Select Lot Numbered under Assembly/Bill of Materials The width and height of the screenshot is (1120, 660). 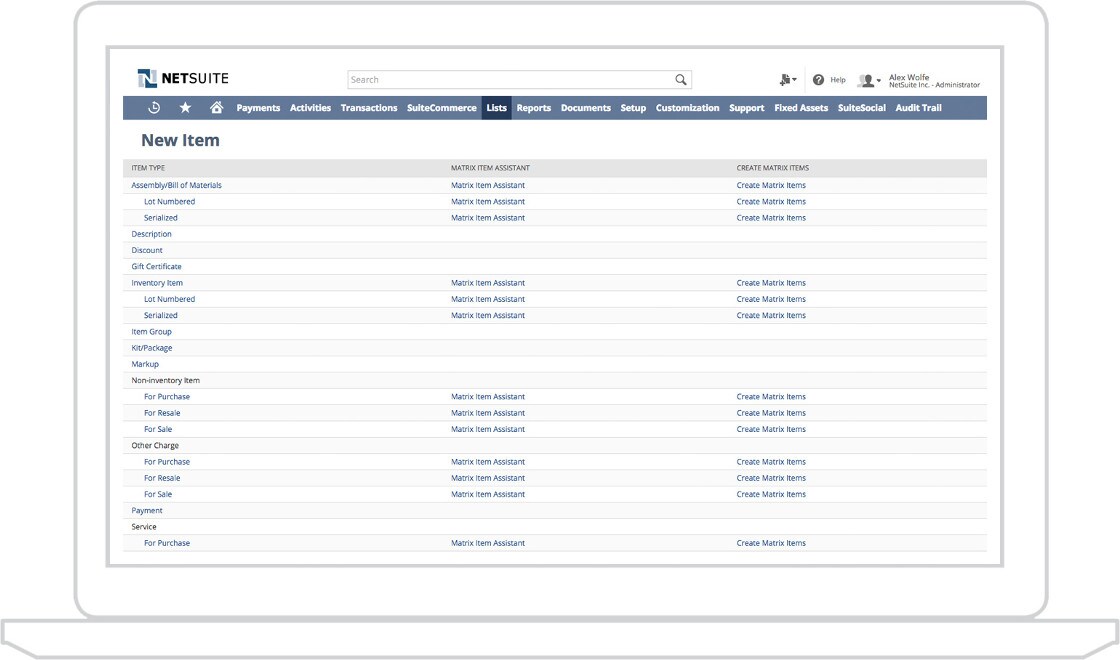[169, 201]
